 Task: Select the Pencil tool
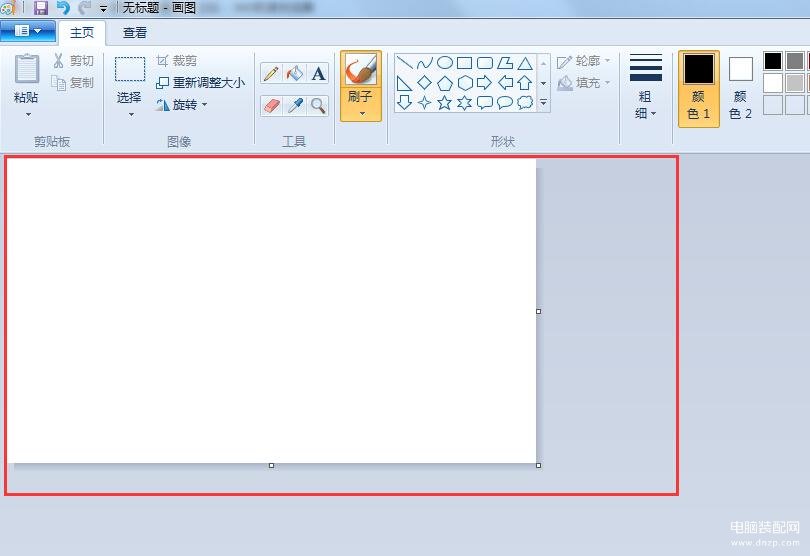tap(271, 74)
